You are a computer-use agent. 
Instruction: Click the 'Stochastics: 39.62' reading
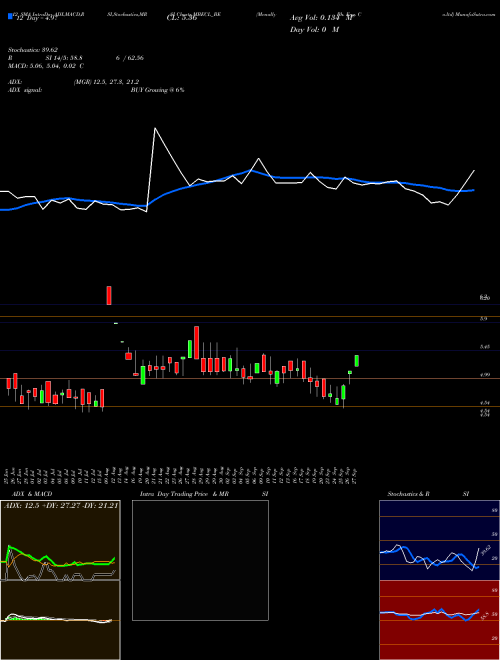coord(32,50)
